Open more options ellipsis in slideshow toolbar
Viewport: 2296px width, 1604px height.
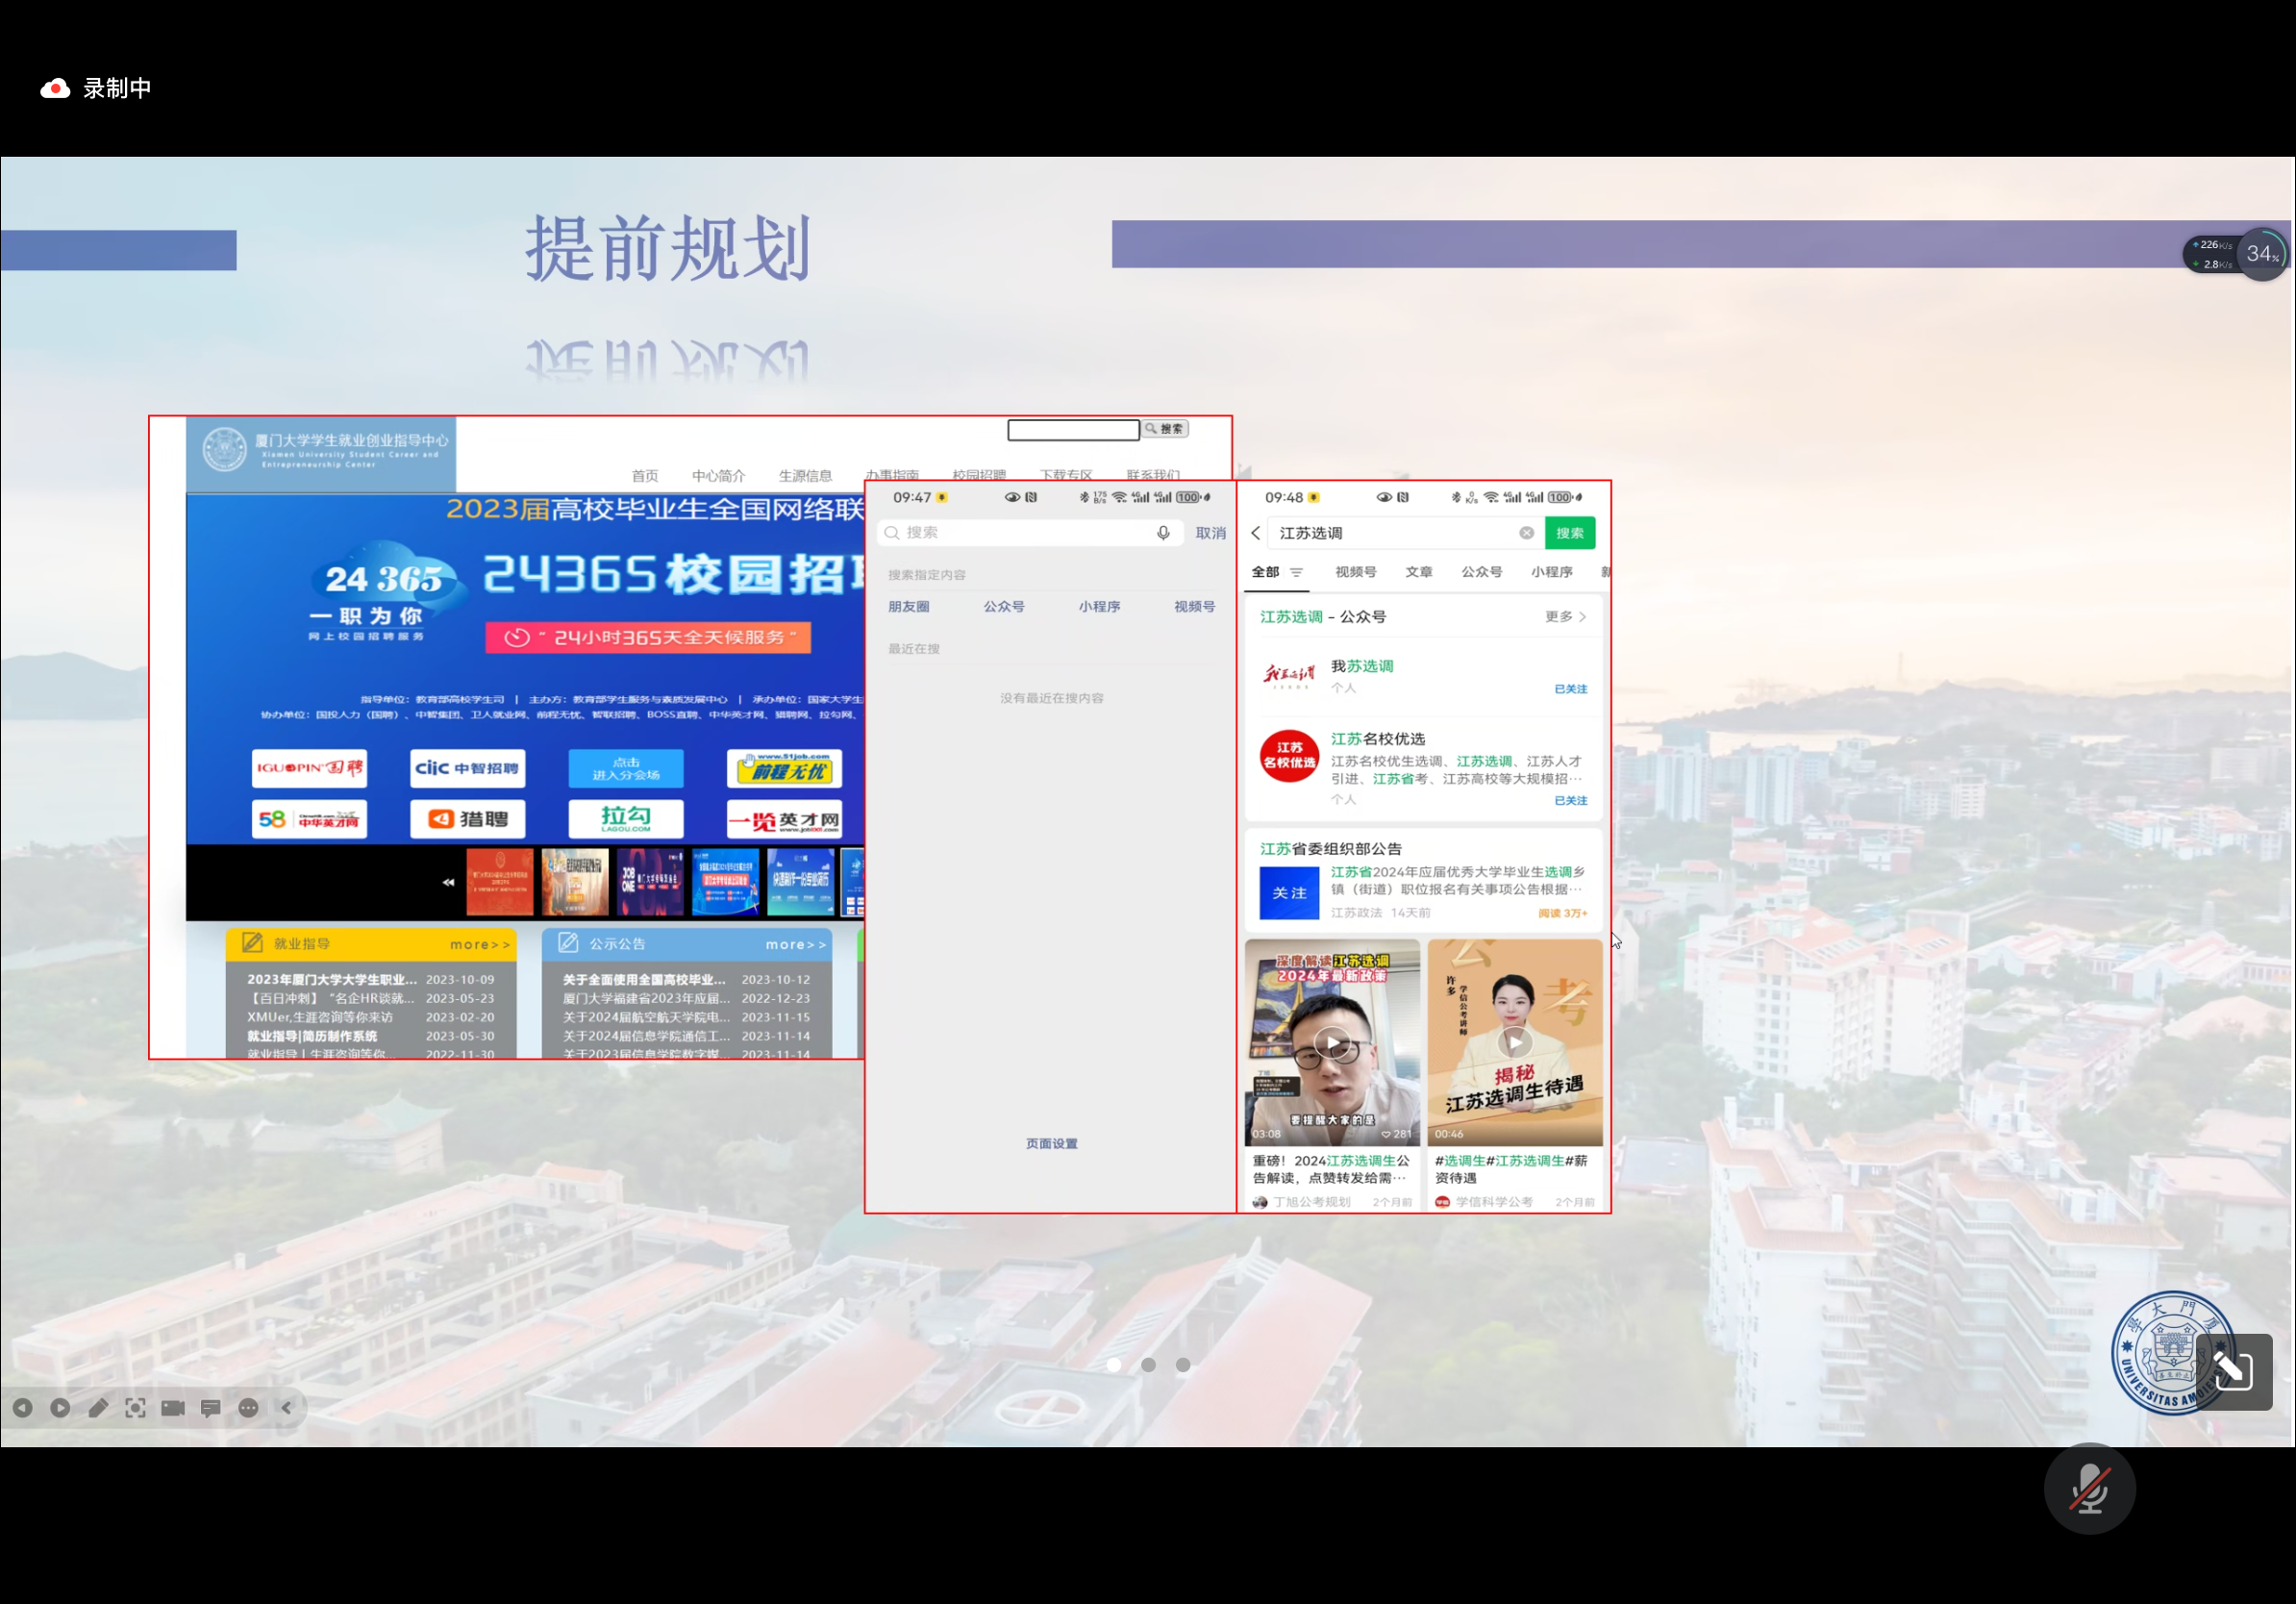[x=249, y=1408]
